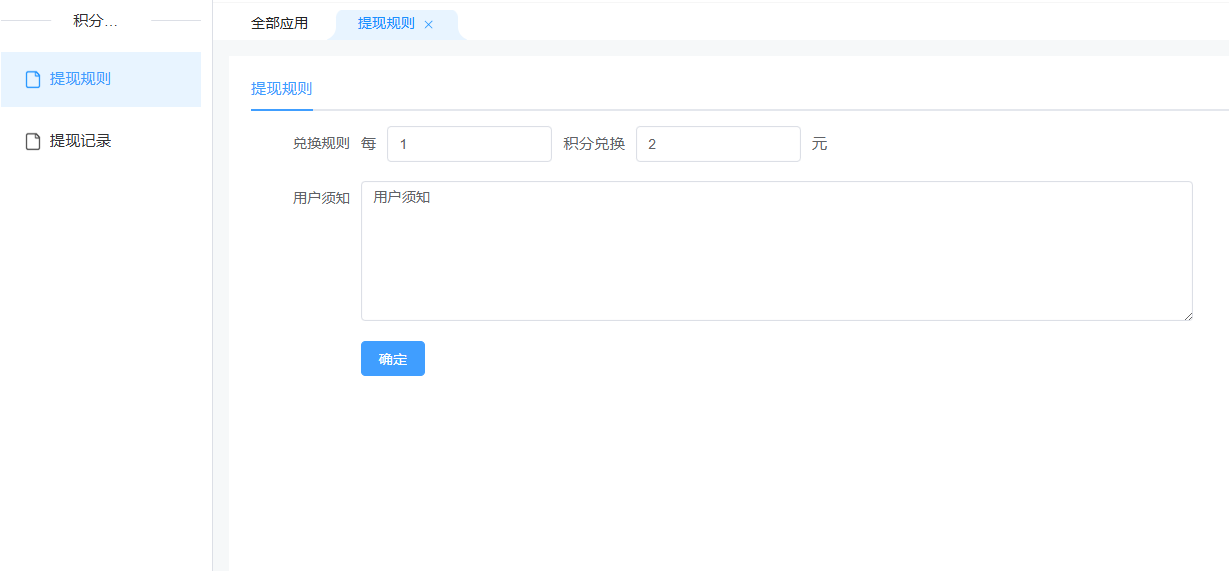Image resolution: width=1229 pixels, height=571 pixels.
Task: Open 提现记录 in the sidebar menu
Action: coord(101,141)
